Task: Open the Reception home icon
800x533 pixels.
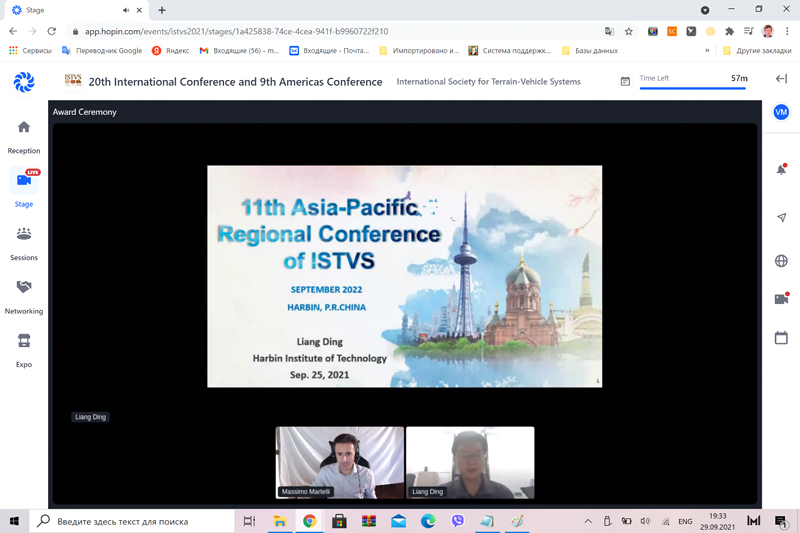Action: click(23, 127)
